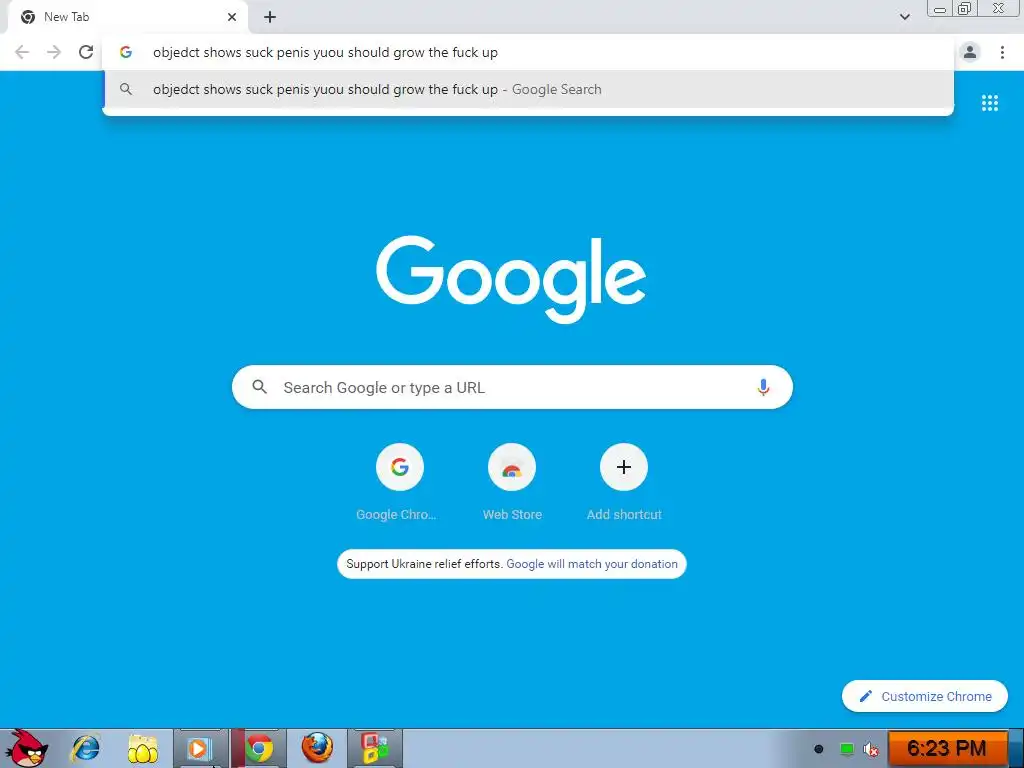Select the Google Search autocomplete suggestion

[528, 89]
